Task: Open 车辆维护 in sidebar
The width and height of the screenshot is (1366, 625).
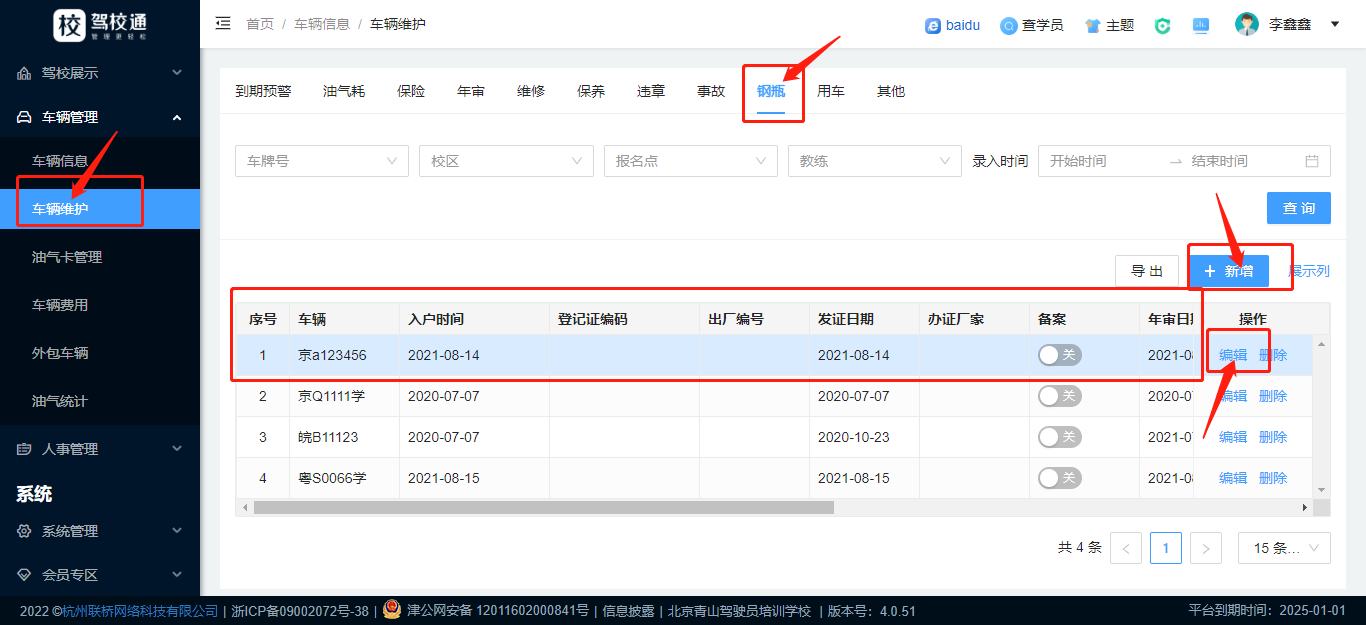Action: coord(100,209)
